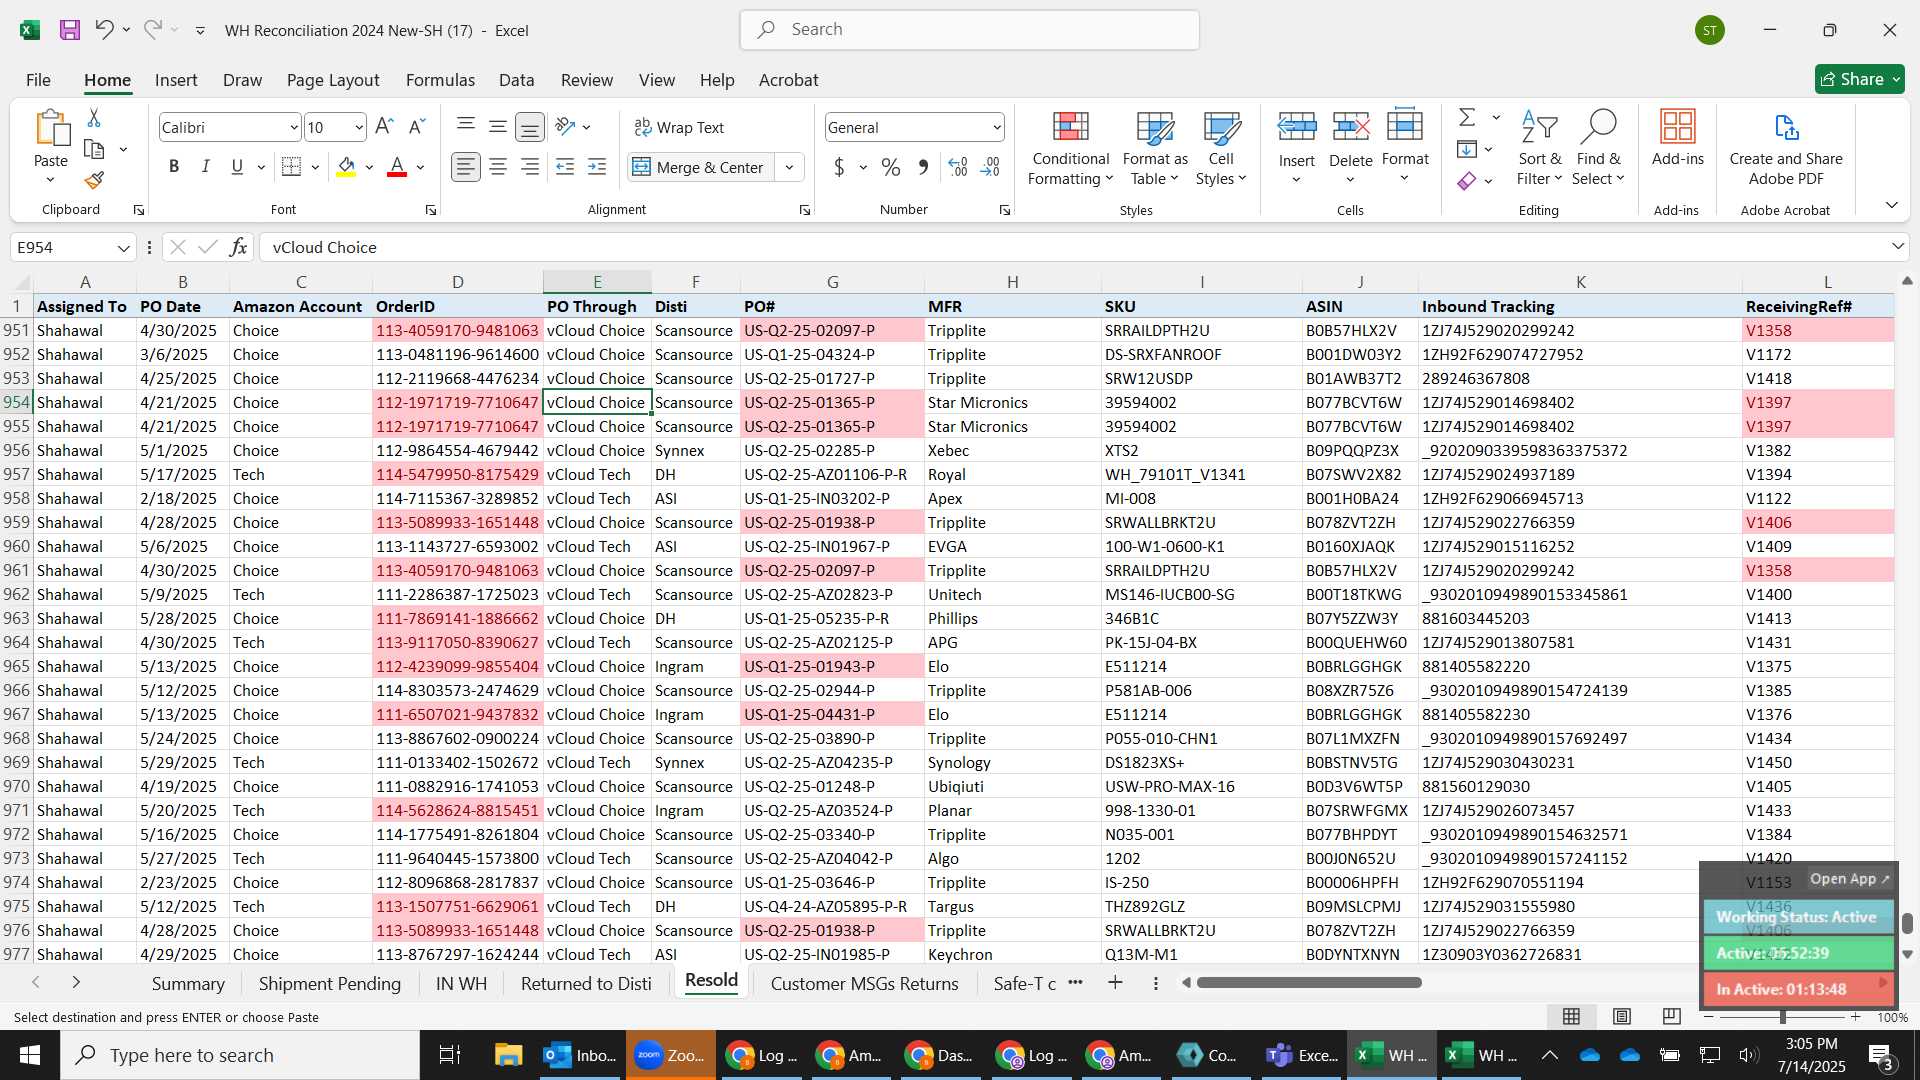Click Font Color red swatch

pos(397,167)
